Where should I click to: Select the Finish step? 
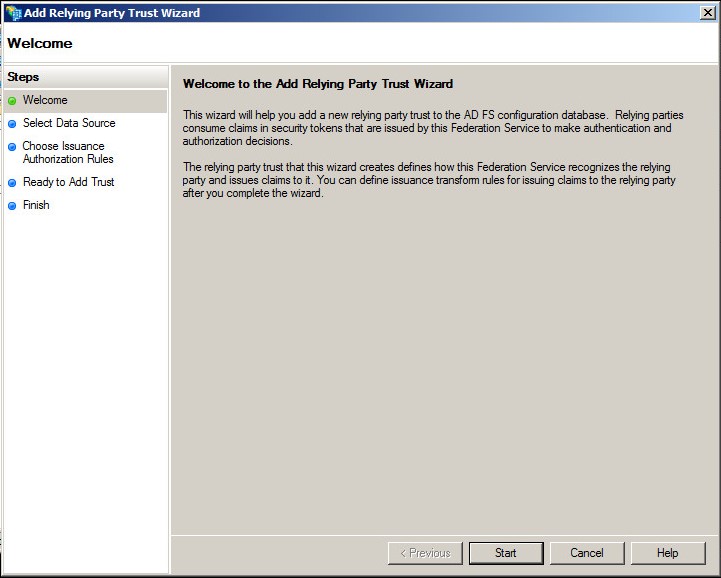point(36,205)
